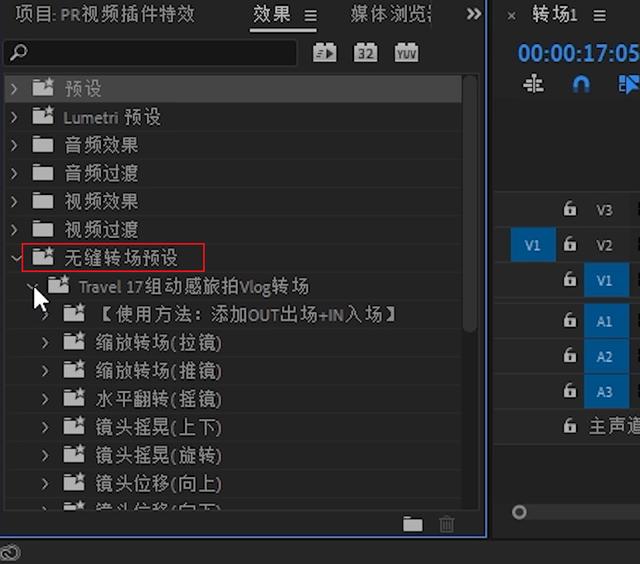This screenshot has width=640, height=564.
Task: Toggle lock on track A3
Action: (x=570, y=391)
